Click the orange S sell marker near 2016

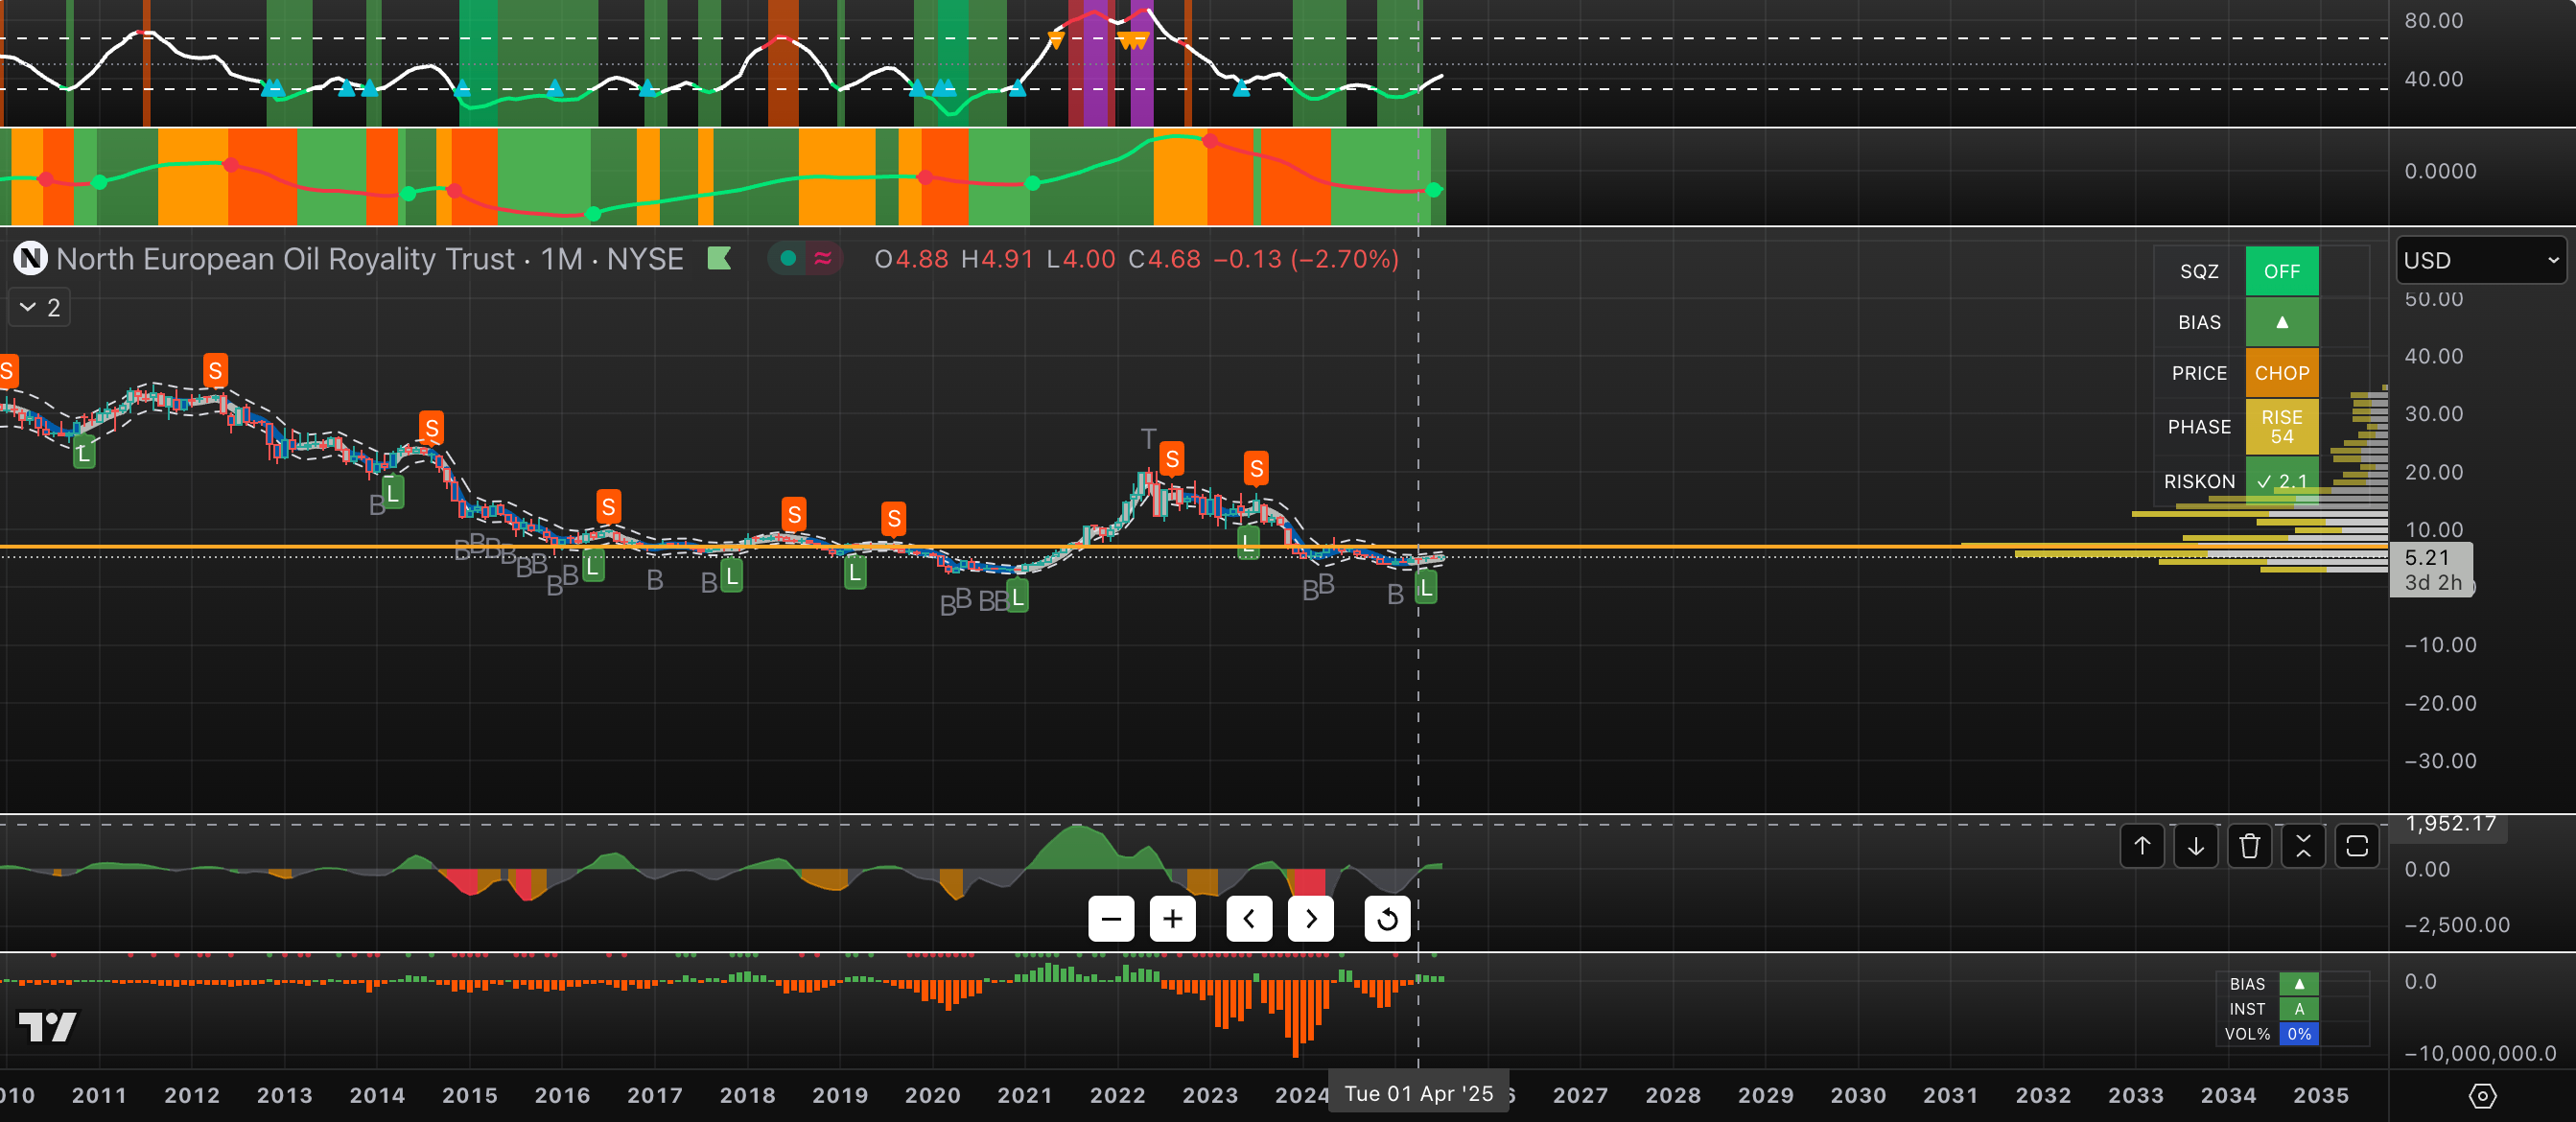(608, 507)
